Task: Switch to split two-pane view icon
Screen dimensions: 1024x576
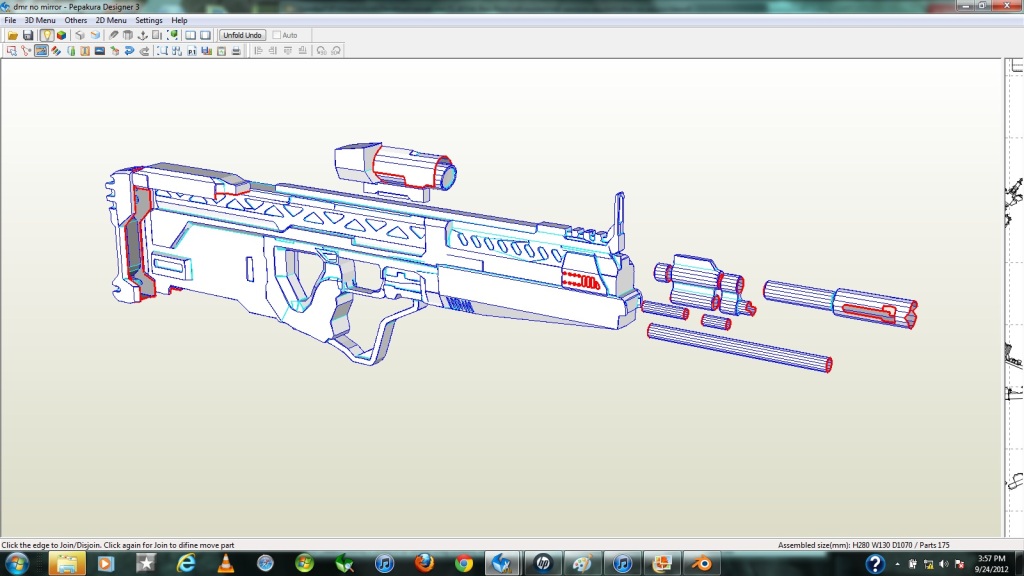Action: [191, 35]
